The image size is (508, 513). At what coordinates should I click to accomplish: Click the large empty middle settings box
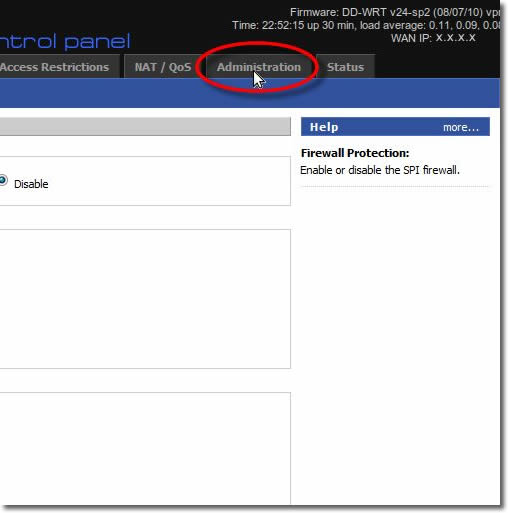(145, 299)
